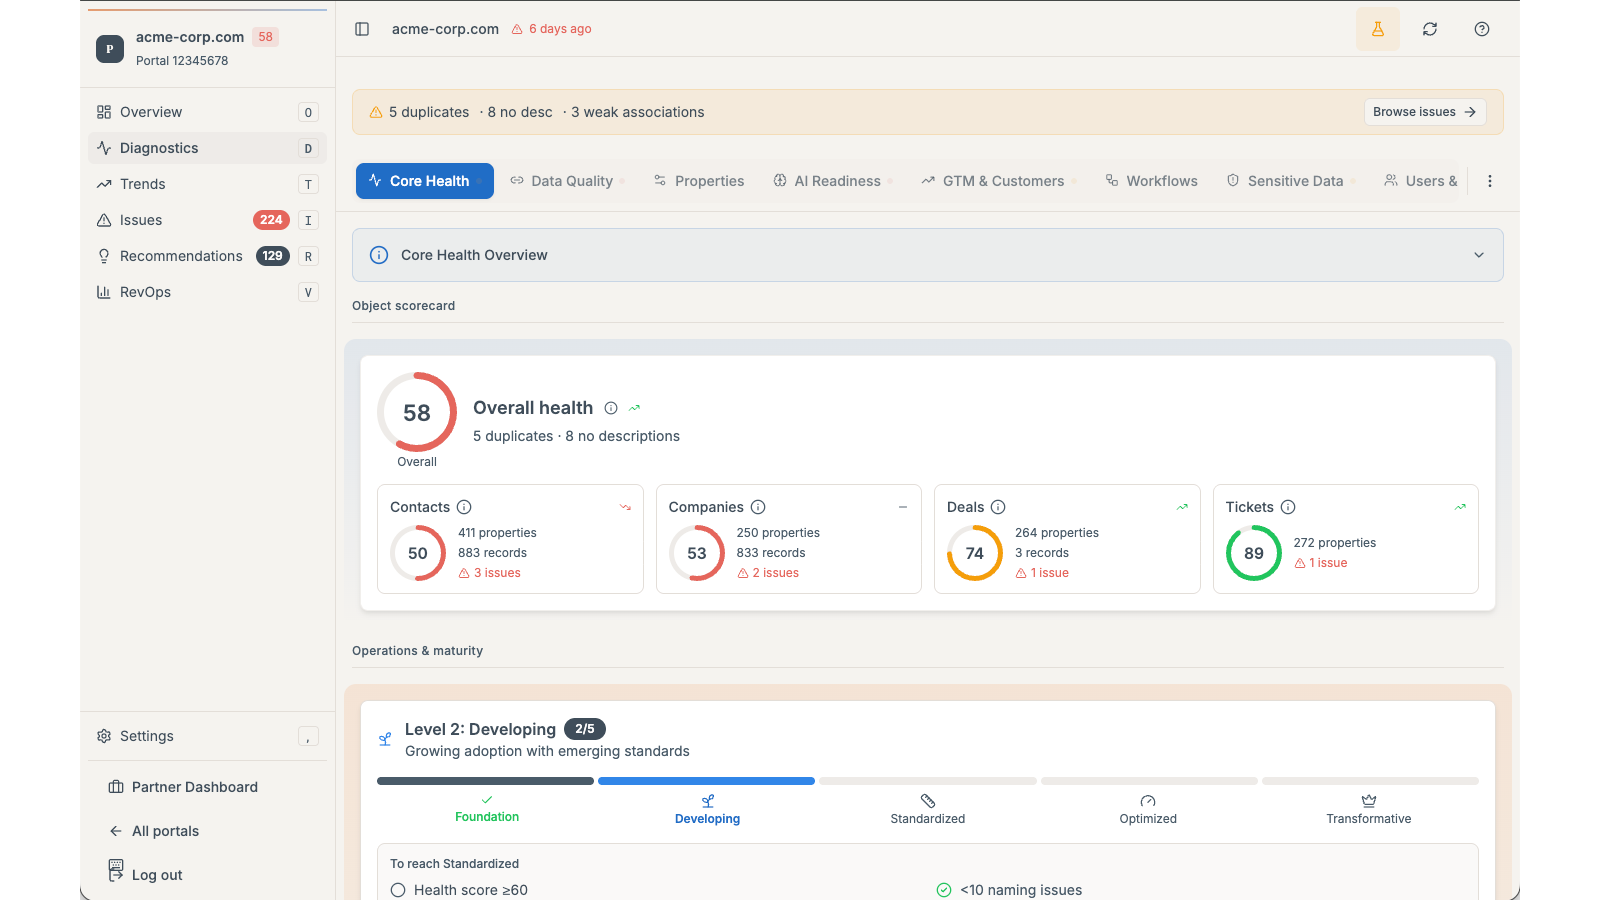
Task: Open Trends in the sidebar
Action: coord(207,184)
